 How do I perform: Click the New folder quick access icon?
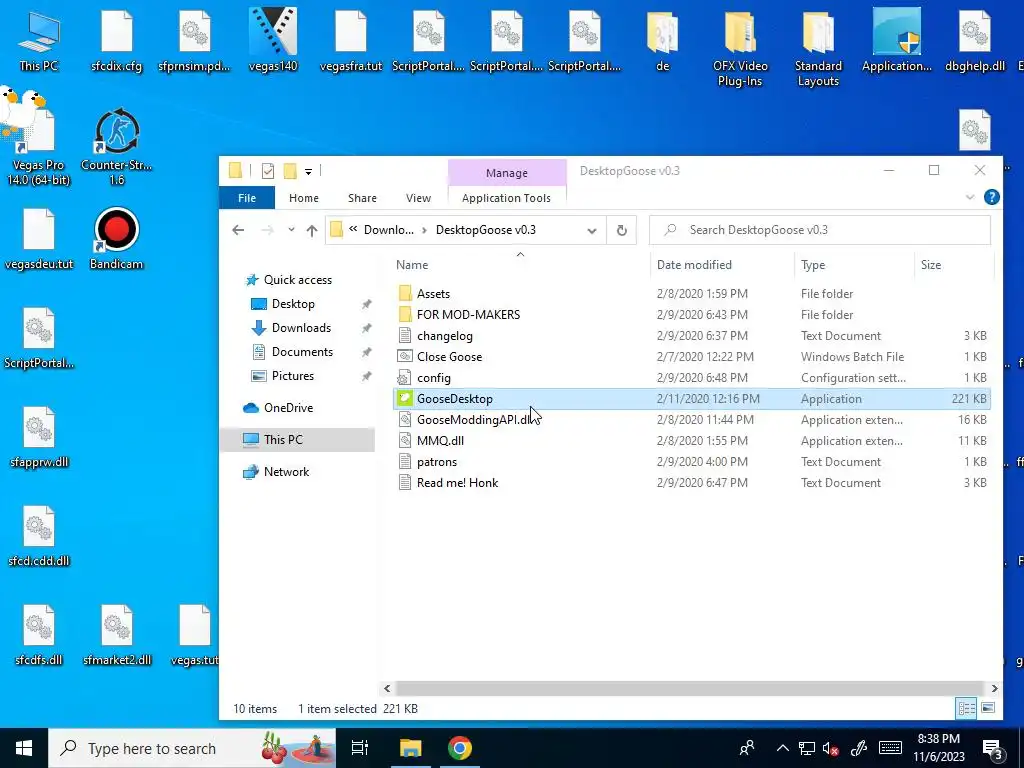(290, 171)
